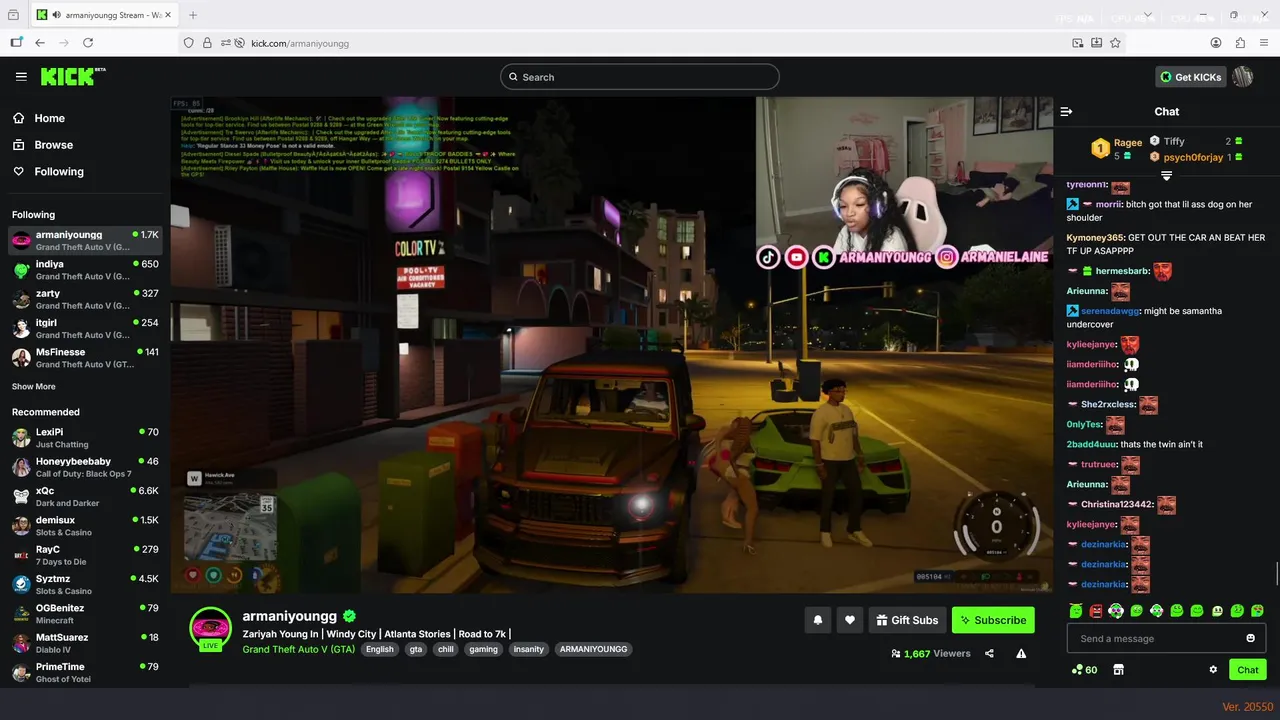Screen dimensions: 1280x720
Task: Open the channel shop icon
Action: pyautogui.click(x=1119, y=670)
